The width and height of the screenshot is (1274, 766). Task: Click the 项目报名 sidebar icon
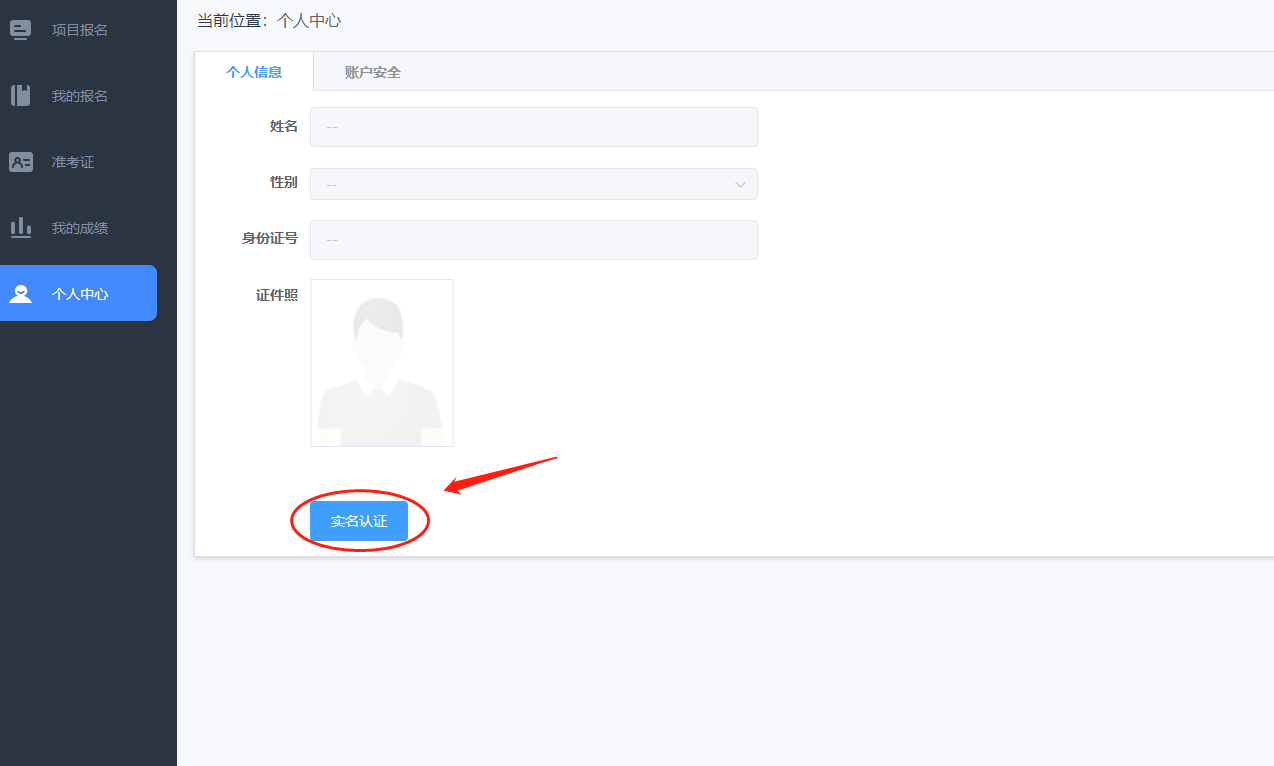[x=21, y=30]
